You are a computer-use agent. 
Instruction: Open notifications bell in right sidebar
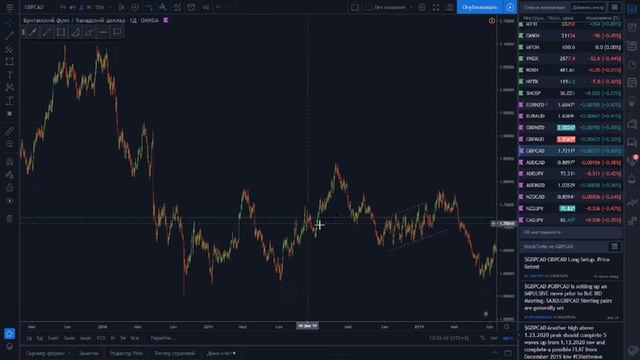(632, 179)
